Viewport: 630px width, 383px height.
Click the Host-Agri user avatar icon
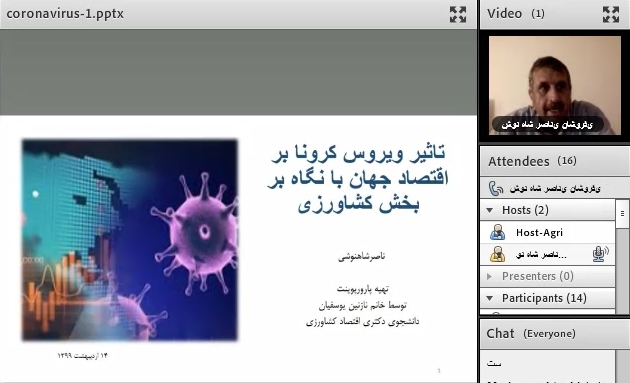pyautogui.click(x=497, y=232)
